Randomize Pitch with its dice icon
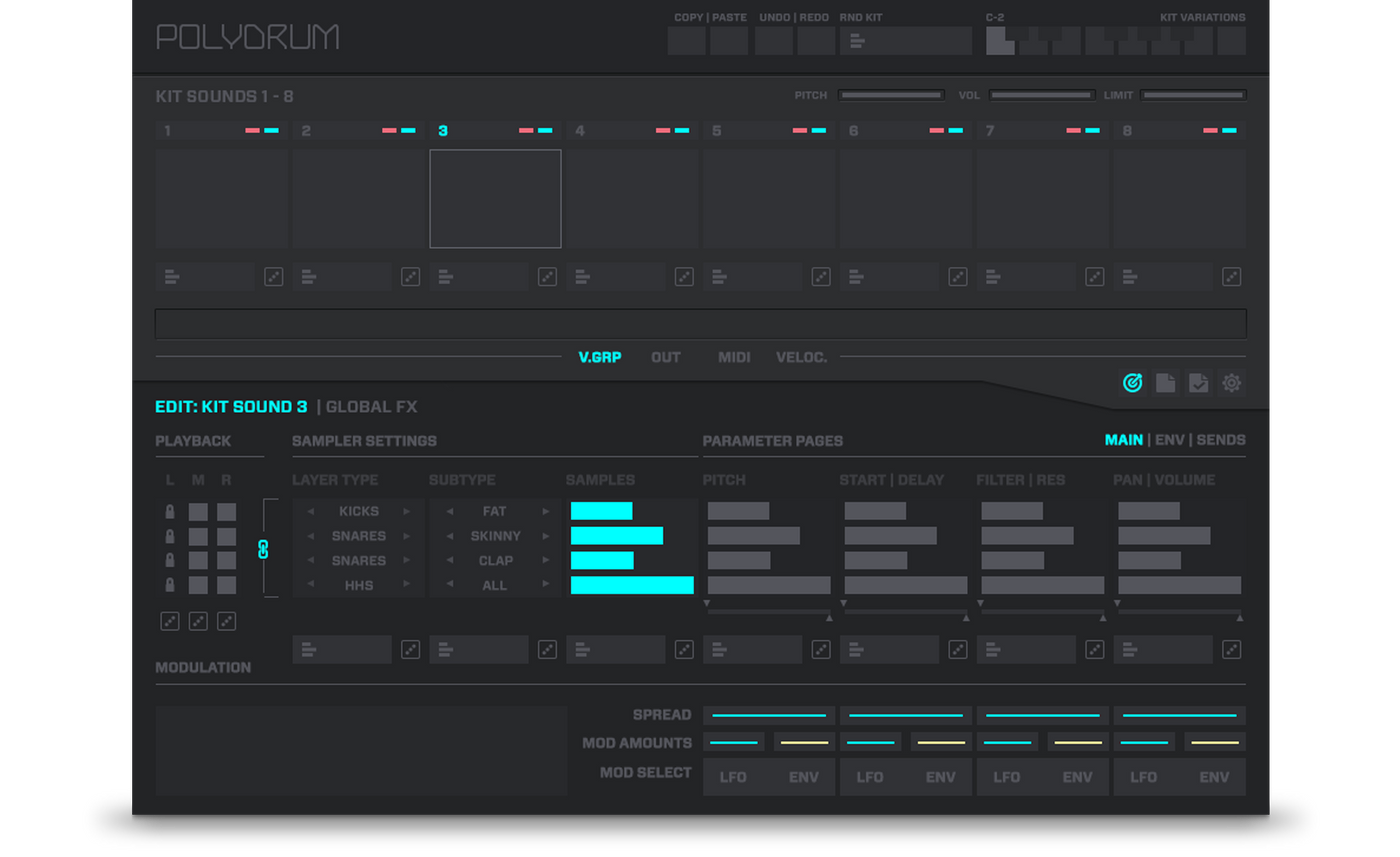This screenshot has width=1400, height=857. click(x=821, y=650)
